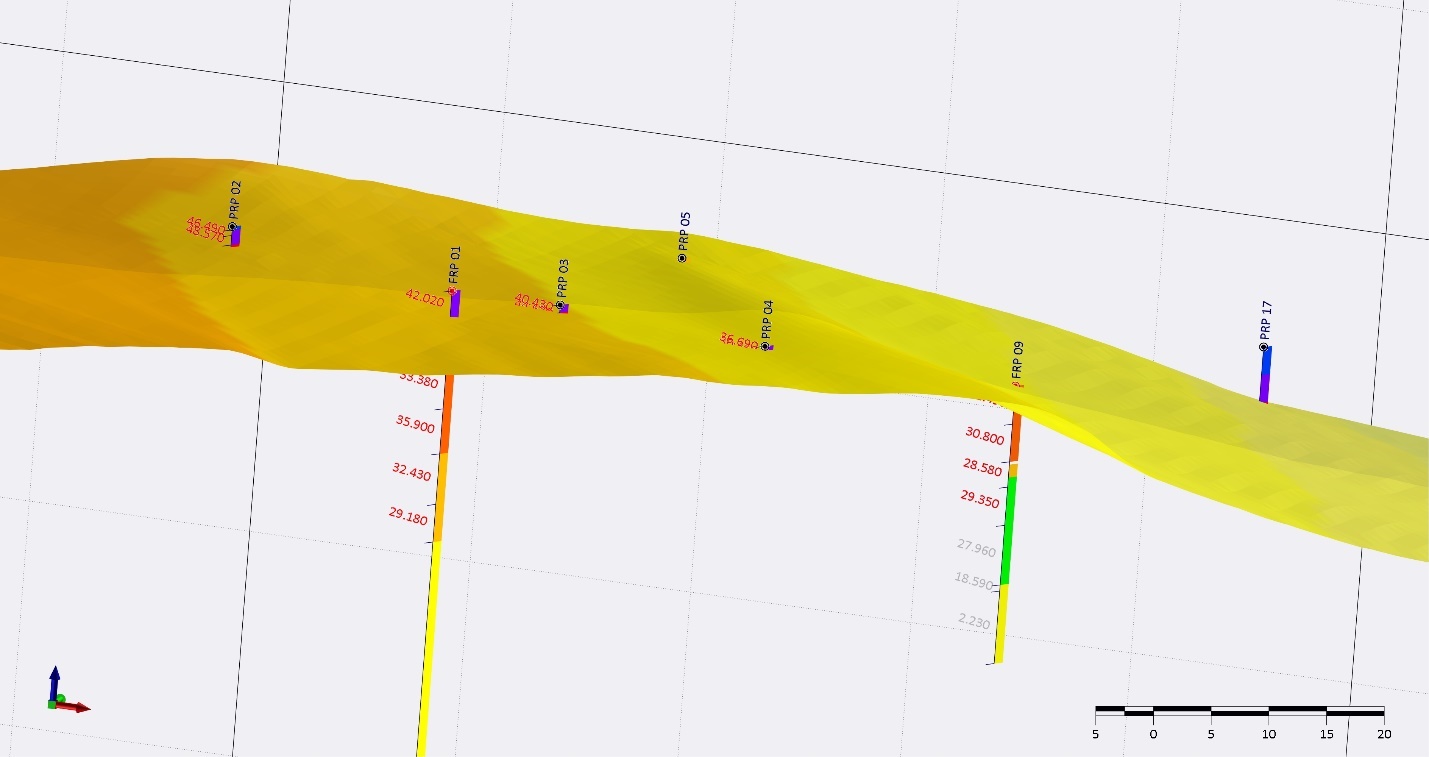
Task: Select the 29.180 depth value
Action: coord(407,517)
